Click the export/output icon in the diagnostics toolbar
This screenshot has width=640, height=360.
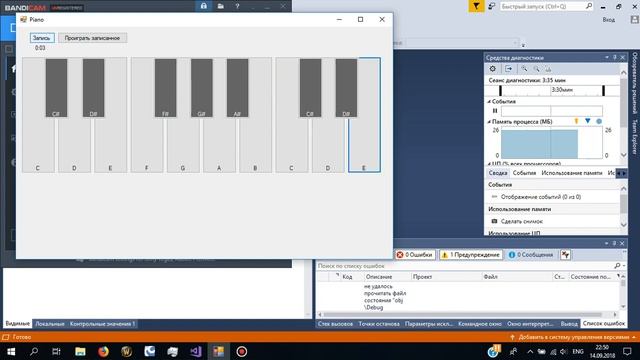click(509, 69)
